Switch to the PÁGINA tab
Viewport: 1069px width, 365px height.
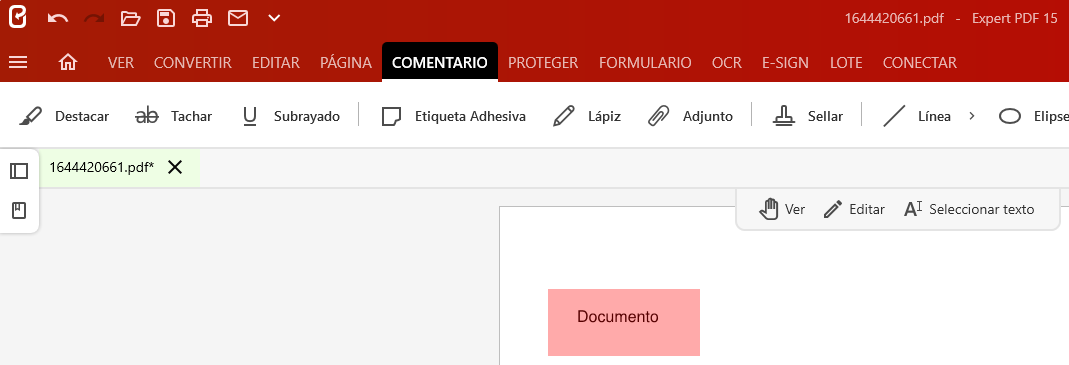pyautogui.click(x=346, y=63)
